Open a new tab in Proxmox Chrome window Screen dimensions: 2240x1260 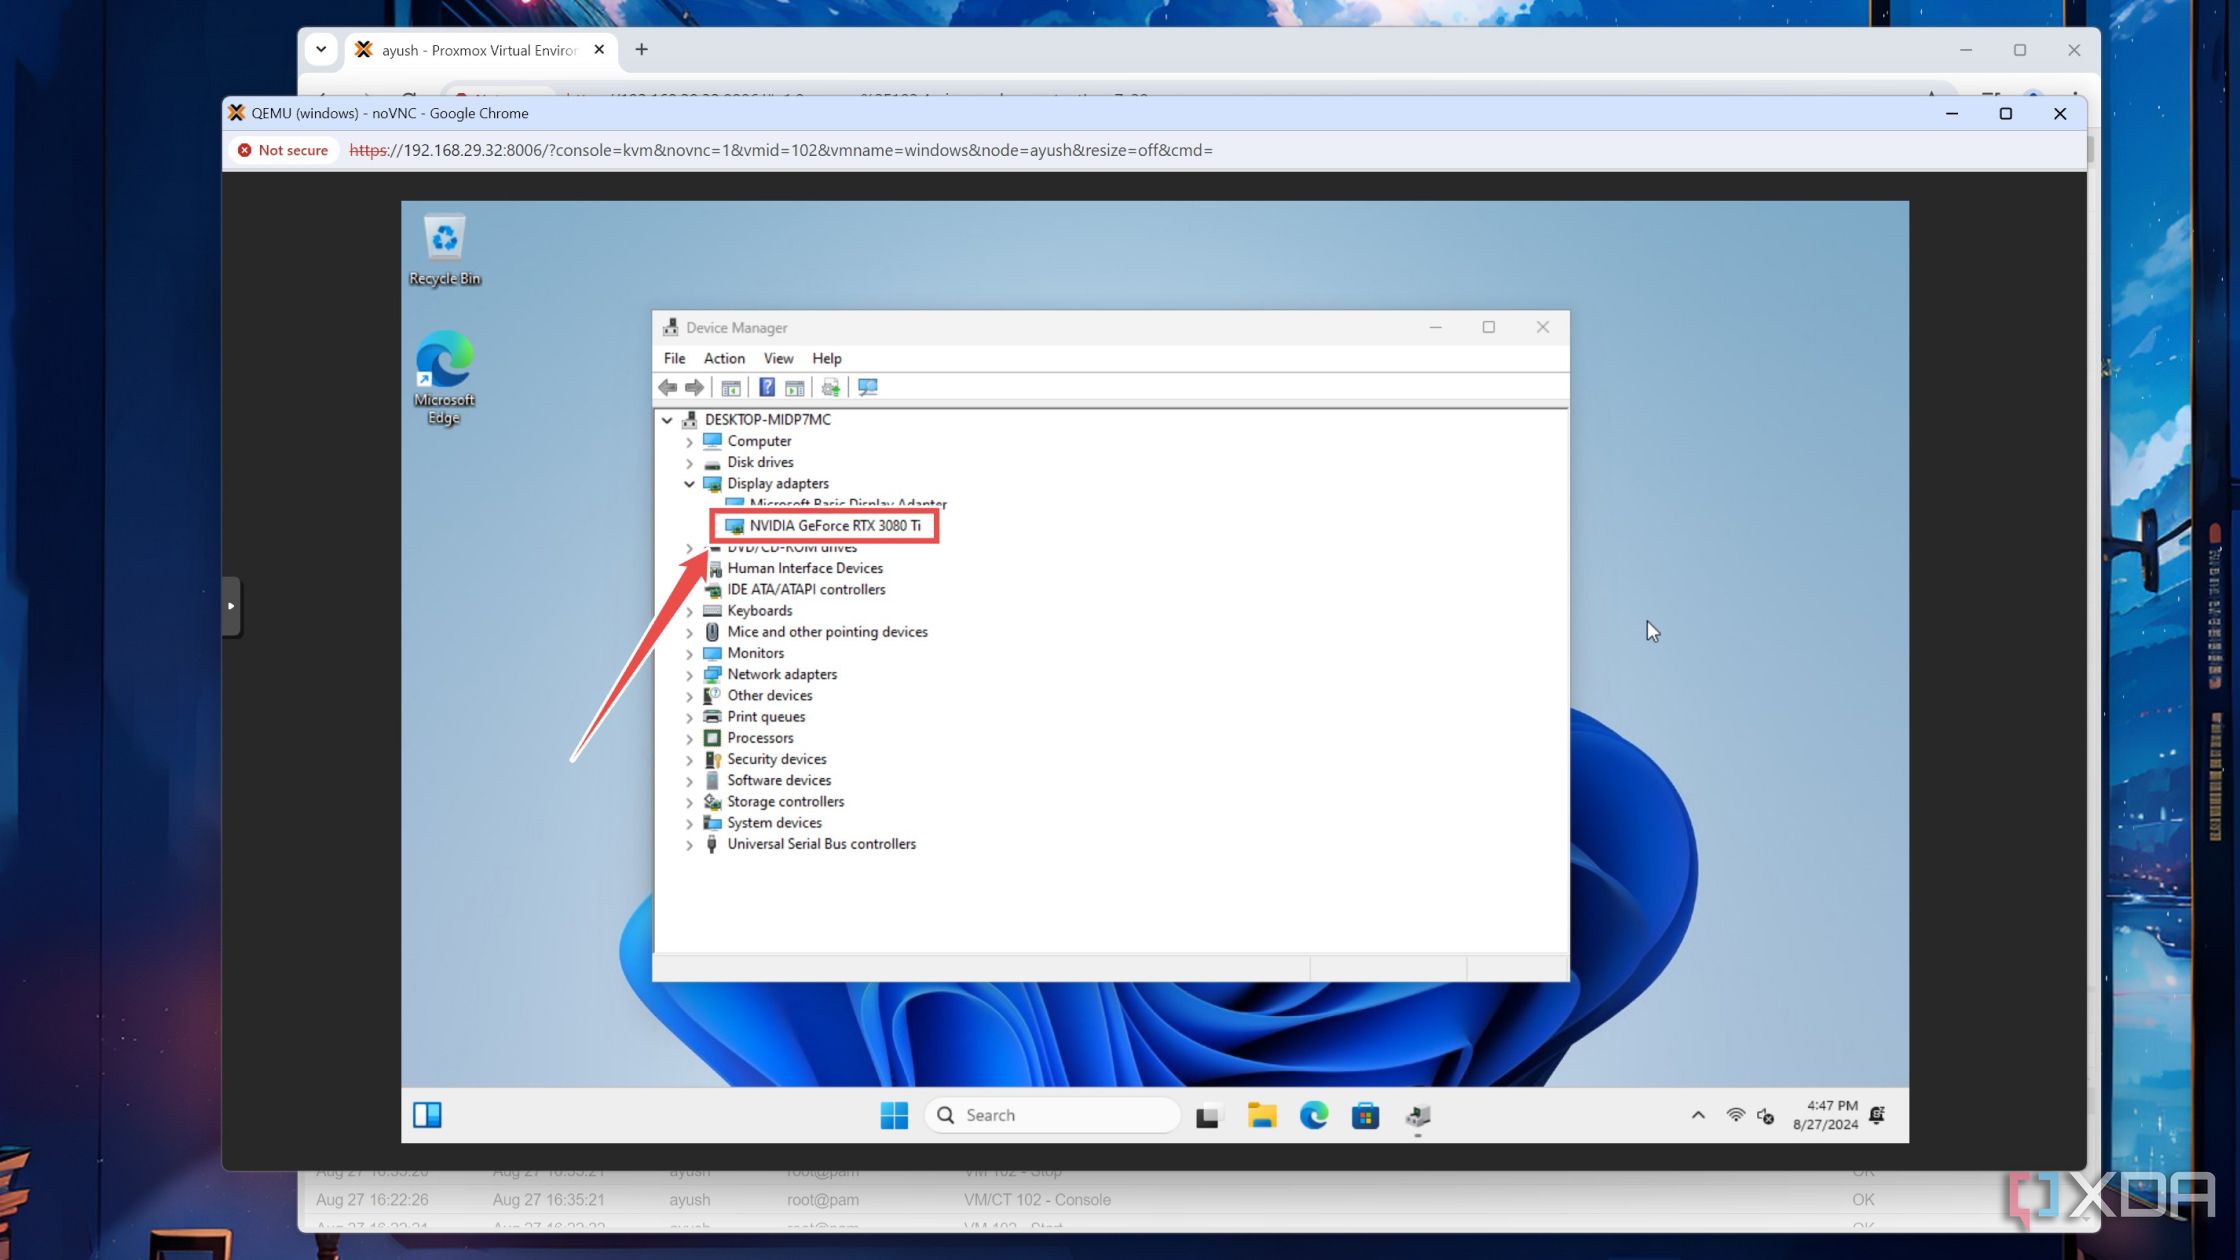pyautogui.click(x=642, y=49)
